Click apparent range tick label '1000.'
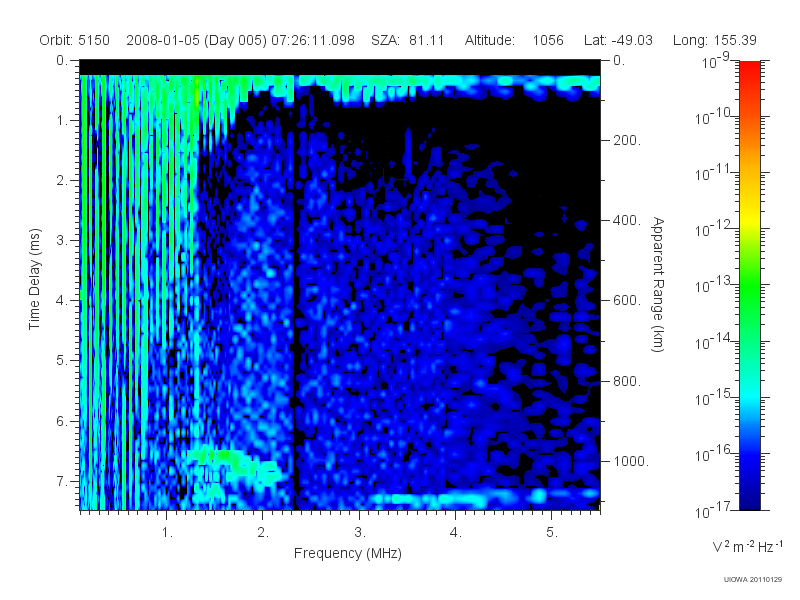 631,461
